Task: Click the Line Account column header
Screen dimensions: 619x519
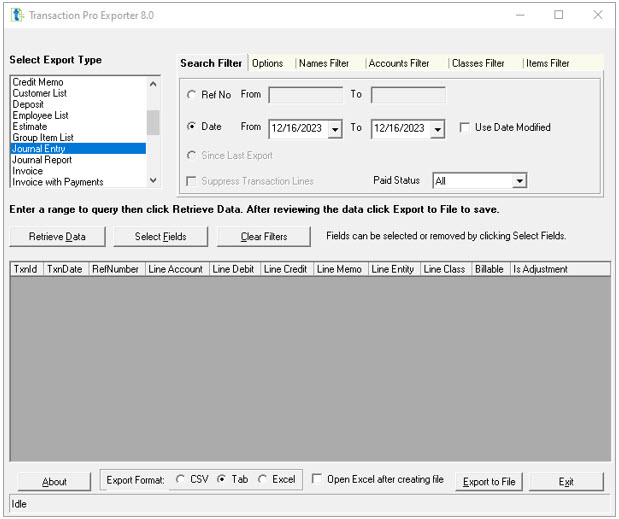Action: (177, 269)
